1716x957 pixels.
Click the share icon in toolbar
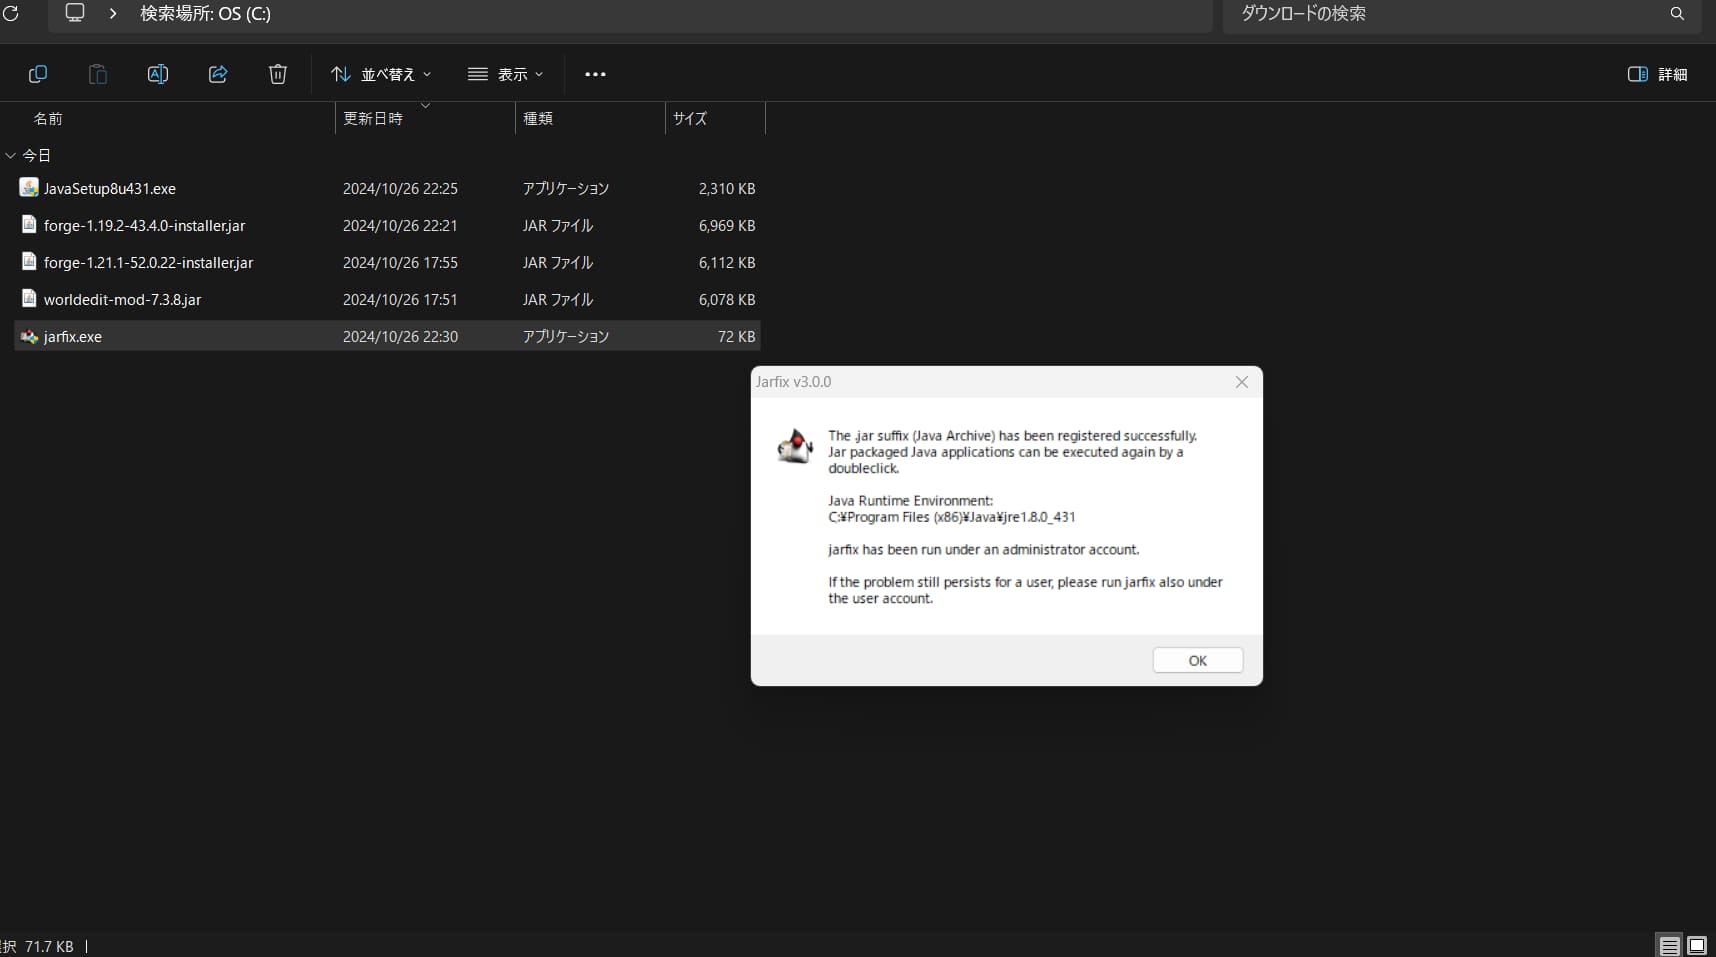click(x=218, y=74)
